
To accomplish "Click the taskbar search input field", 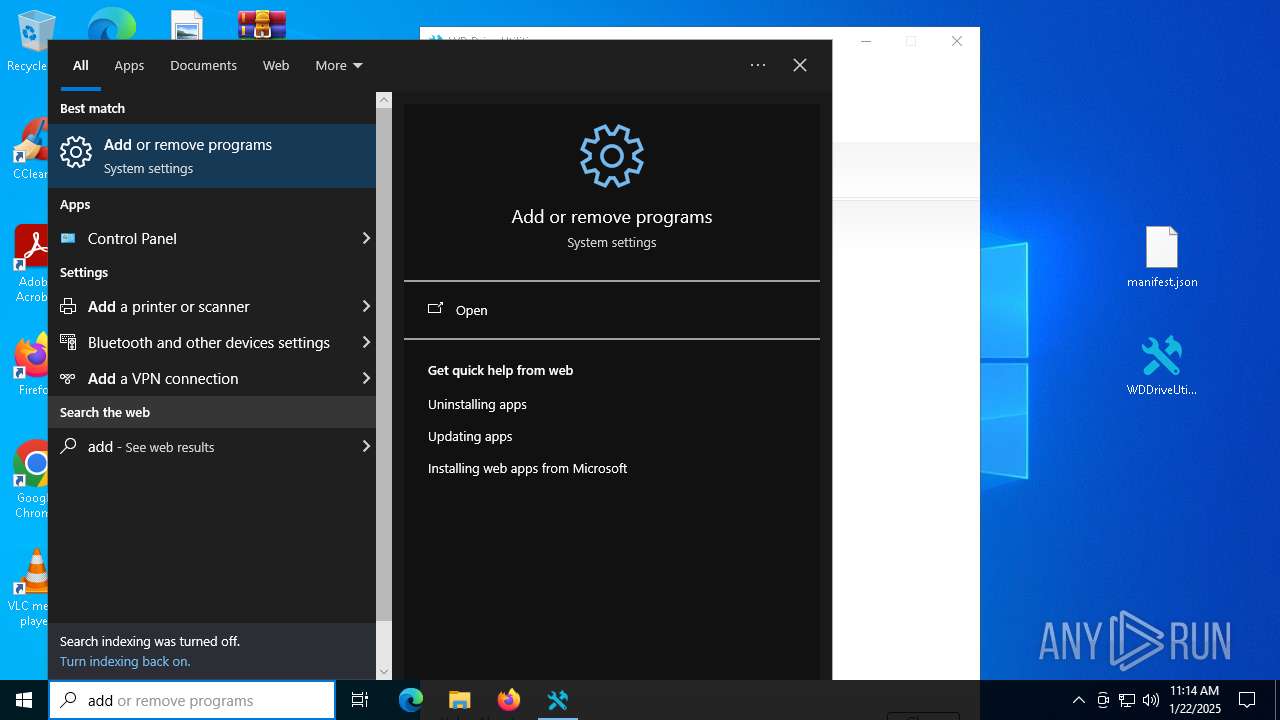I will pyautogui.click(x=192, y=700).
